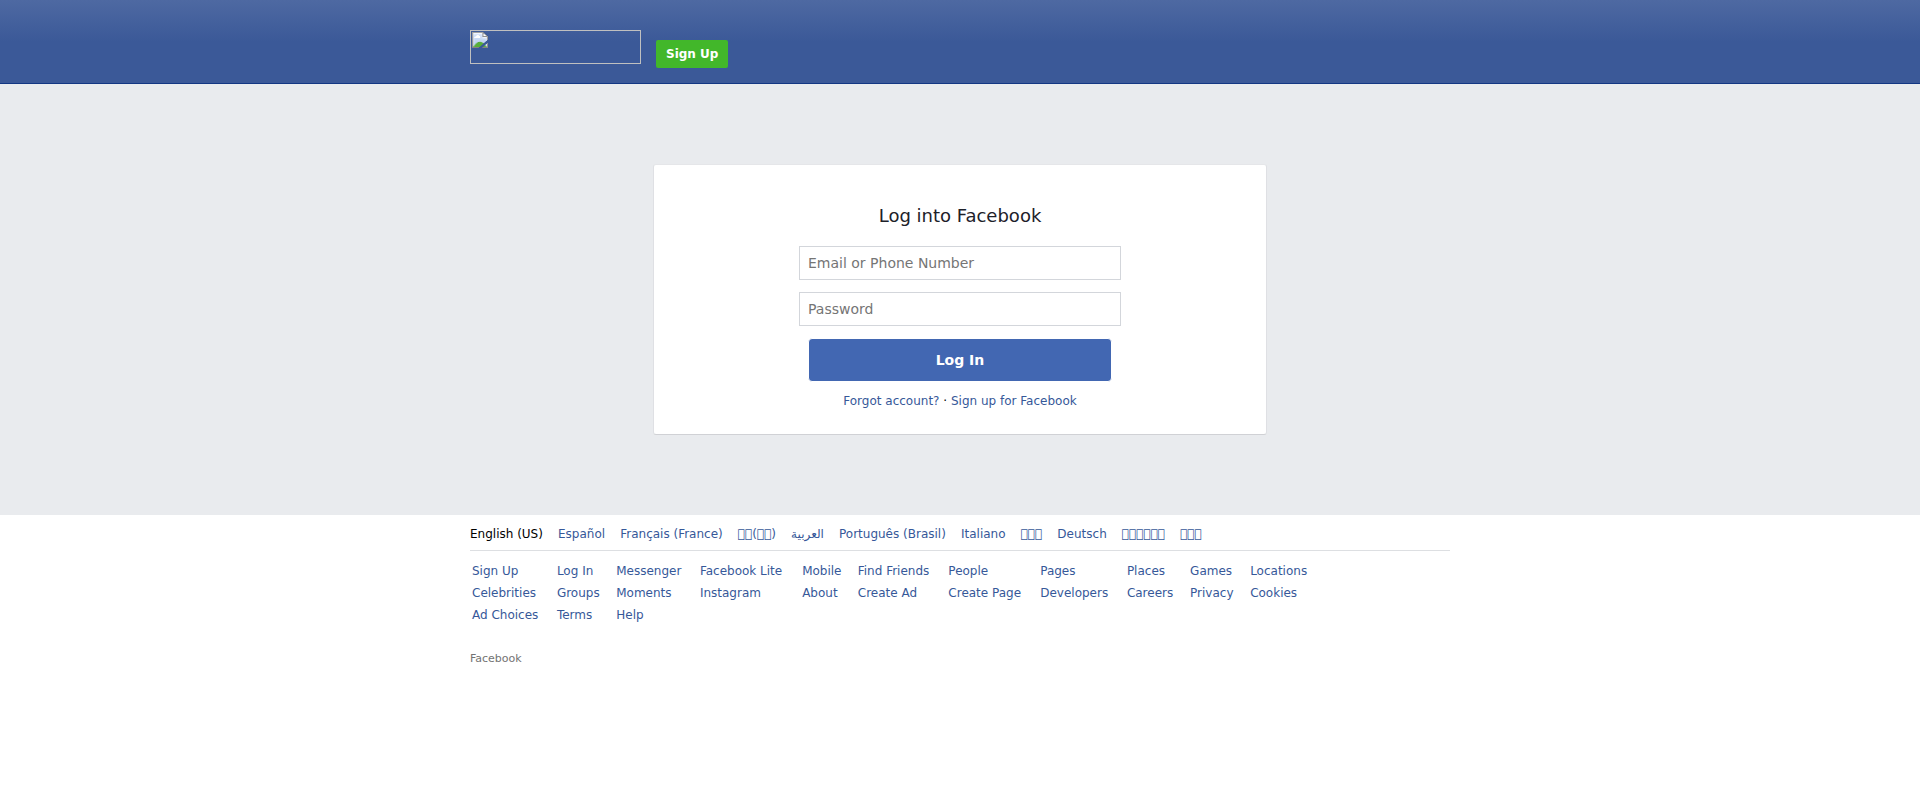
Task: Click the broken Facebook logo image
Action: pos(555,47)
